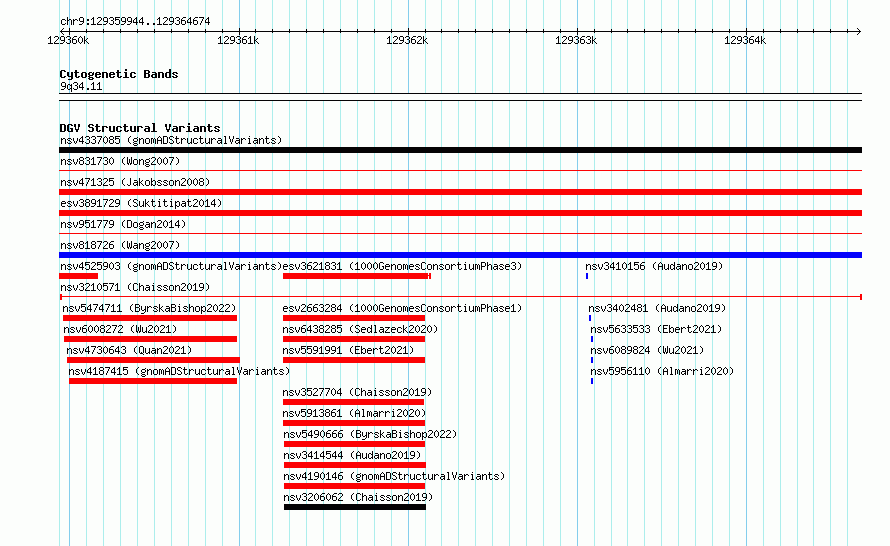Click the Cytogenetic Bands track title

pos(119,74)
